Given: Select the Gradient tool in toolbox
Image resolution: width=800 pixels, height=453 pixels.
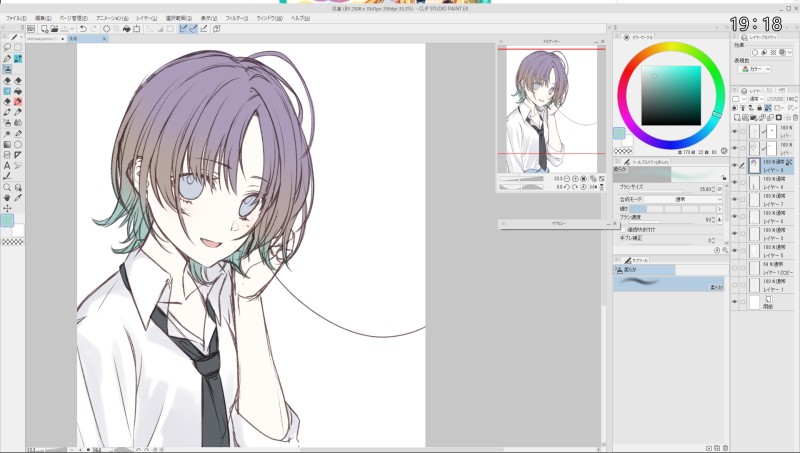Looking at the screenshot, I should 7,144.
